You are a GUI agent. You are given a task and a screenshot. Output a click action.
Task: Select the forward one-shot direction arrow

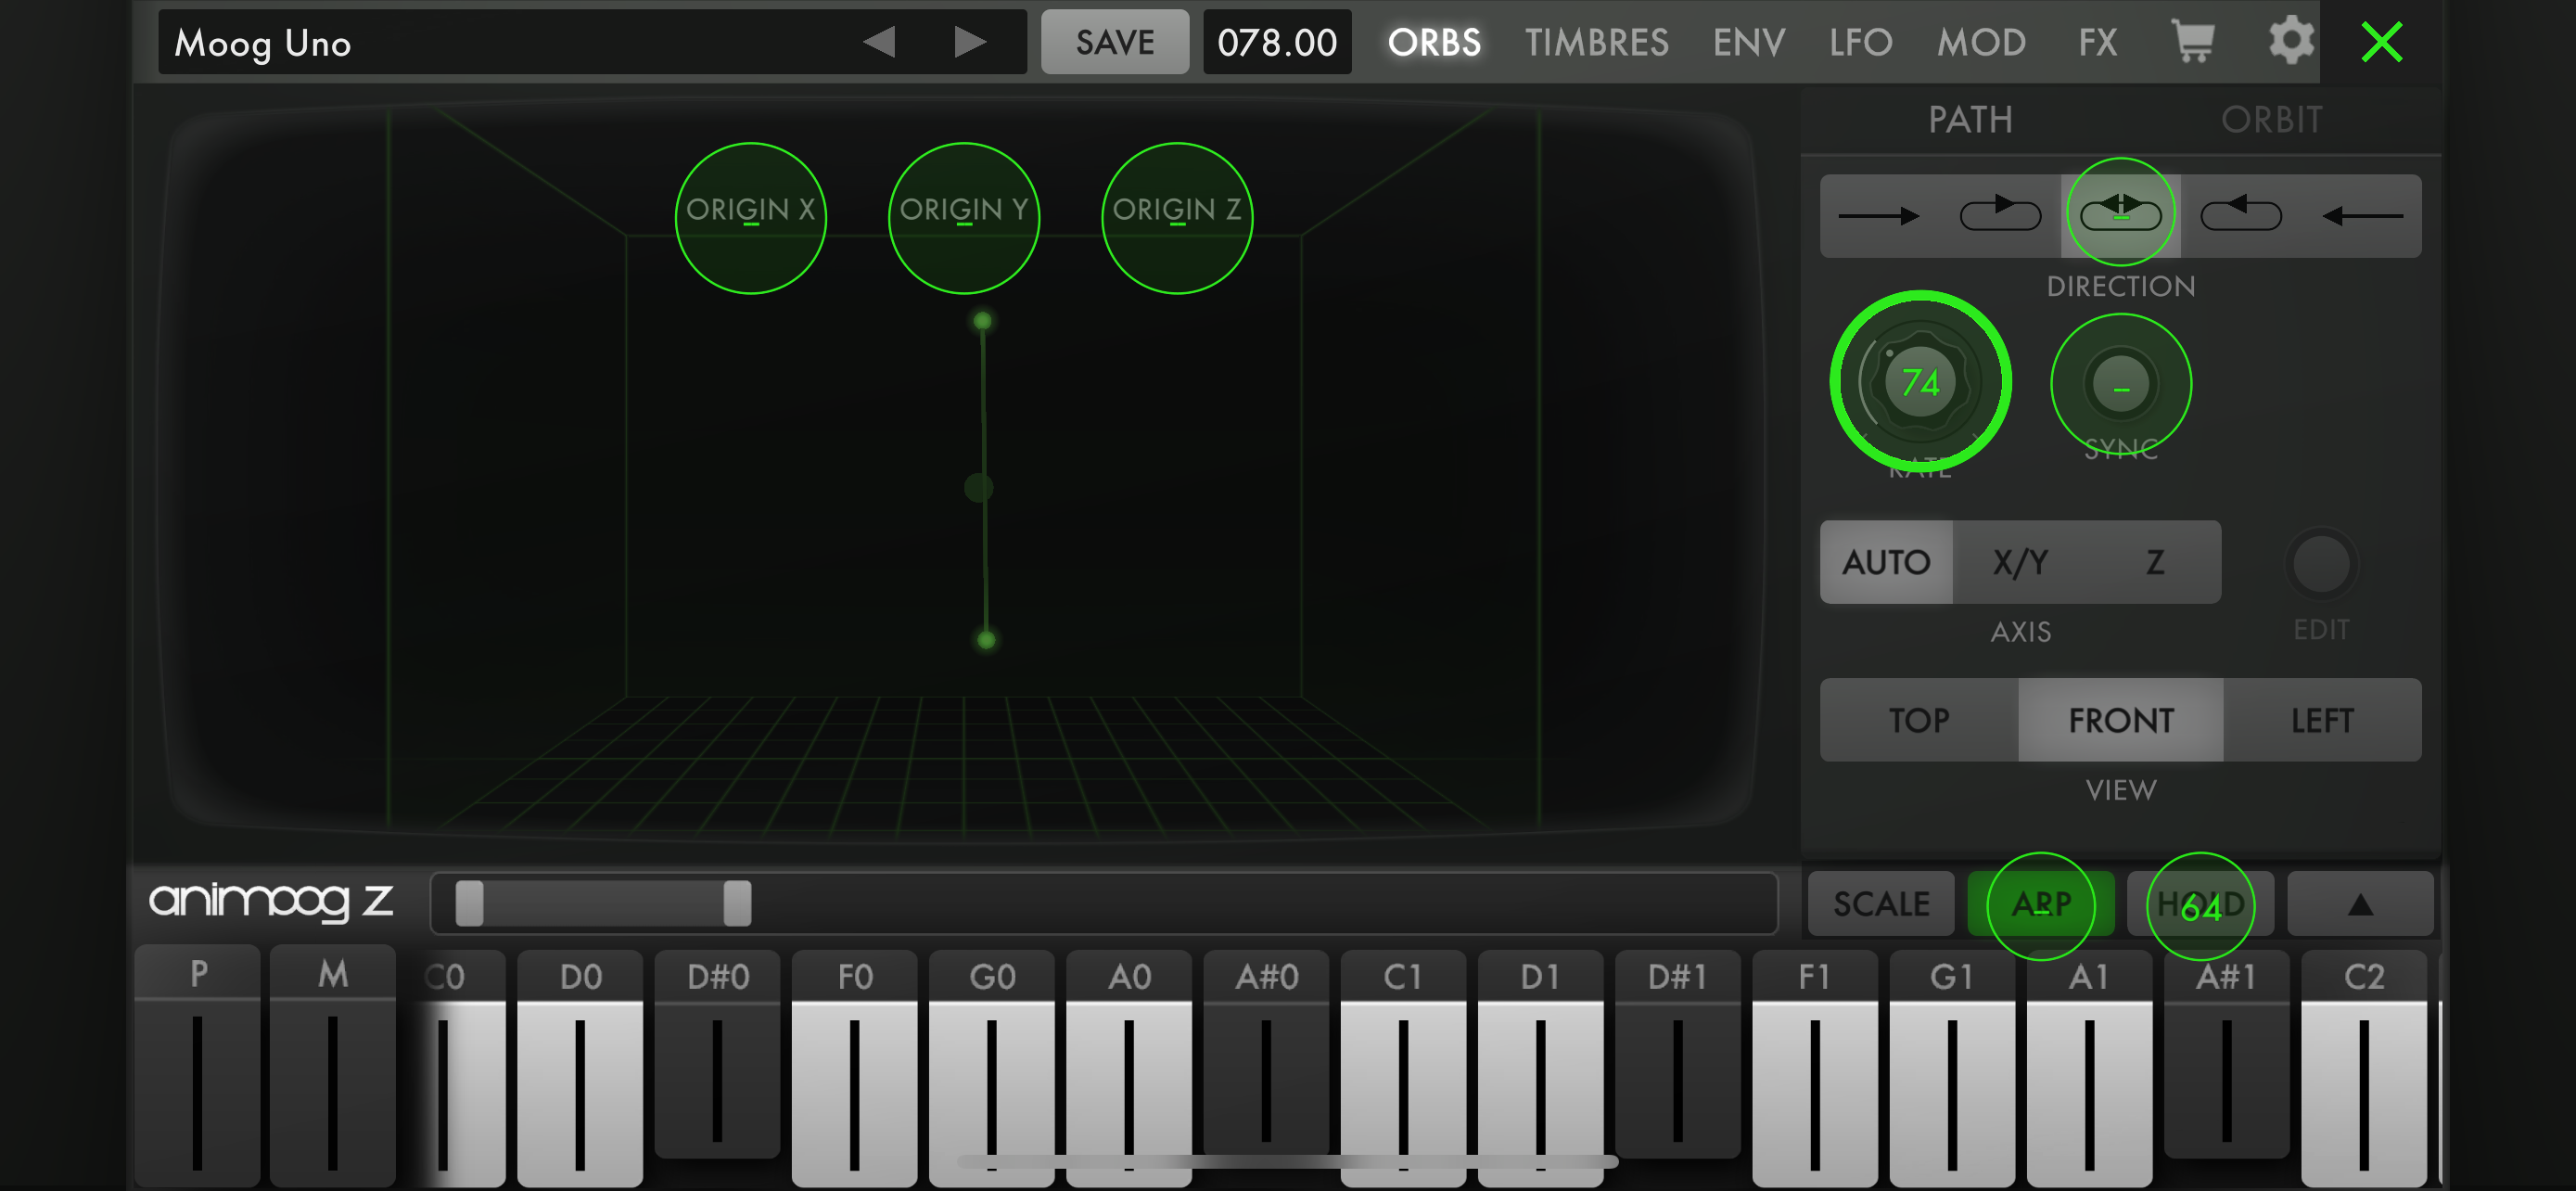pyautogui.click(x=1879, y=216)
